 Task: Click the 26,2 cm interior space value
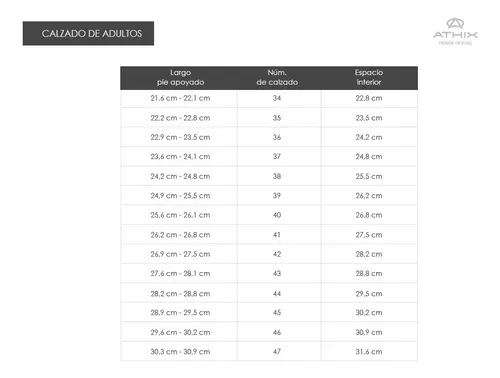pyautogui.click(x=369, y=196)
